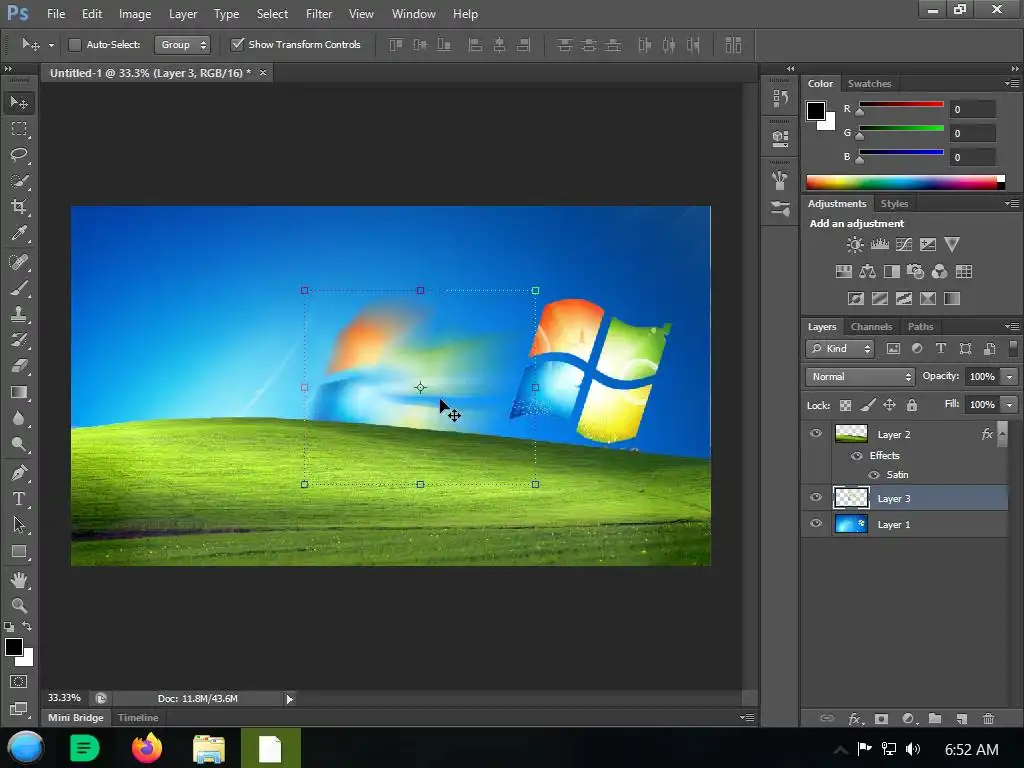Delete layer with trash icon

point(988,718)
